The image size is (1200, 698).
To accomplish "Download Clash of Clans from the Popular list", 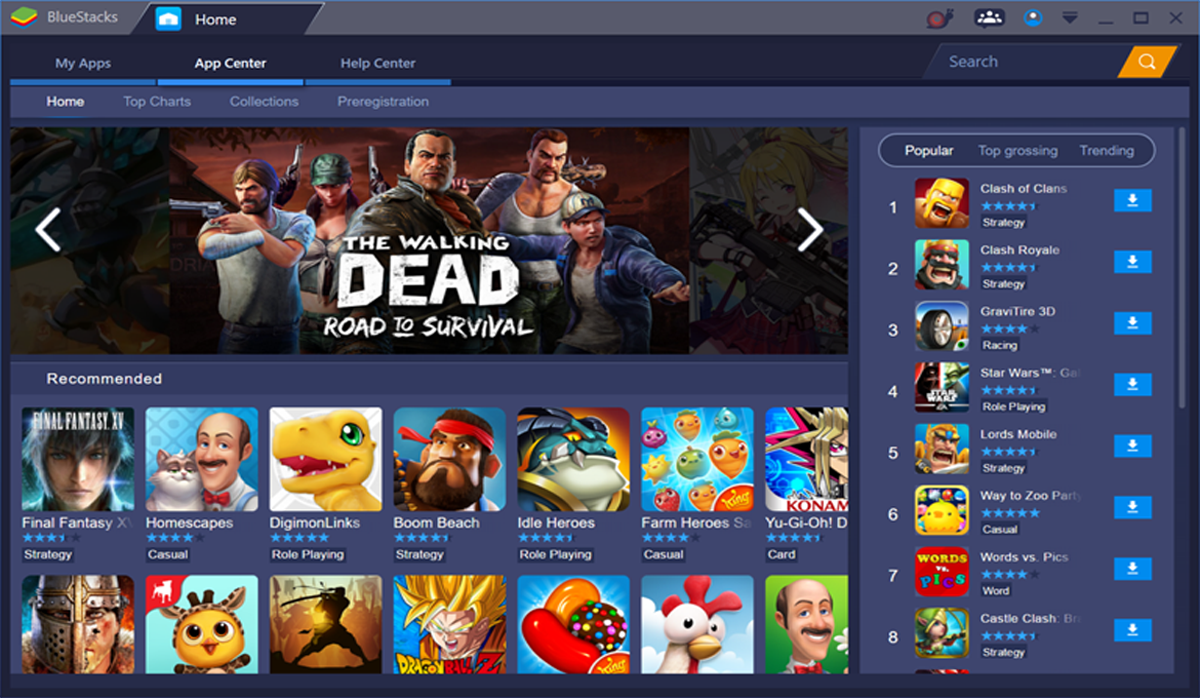I will click(1132, 200).
